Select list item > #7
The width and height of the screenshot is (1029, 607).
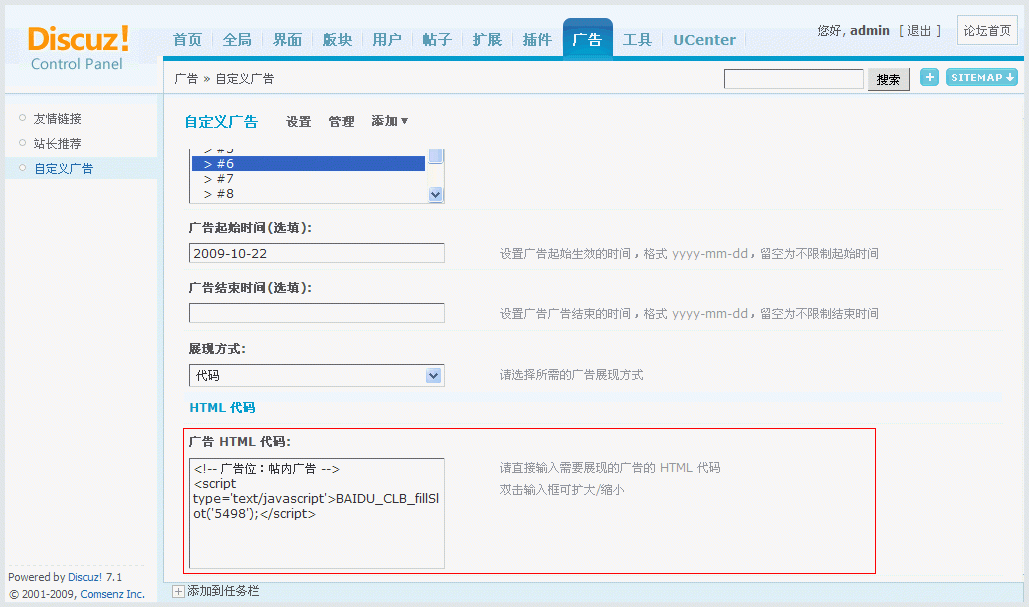tap(308, 178)
